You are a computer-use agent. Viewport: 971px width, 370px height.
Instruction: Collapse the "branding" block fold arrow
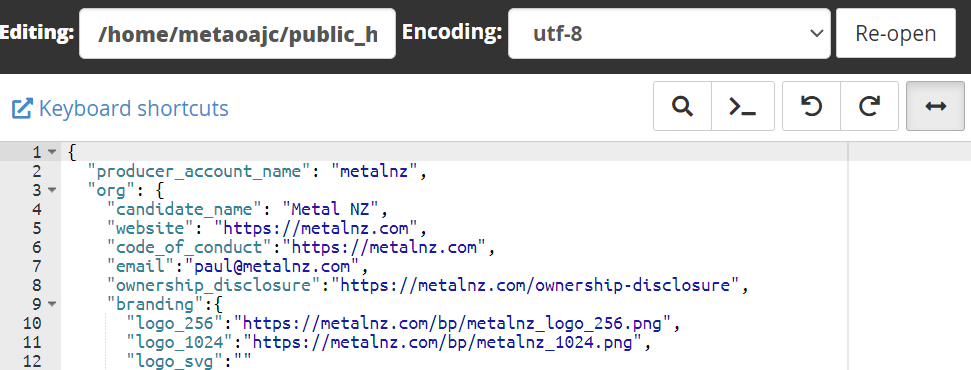[x=52, y=304]
